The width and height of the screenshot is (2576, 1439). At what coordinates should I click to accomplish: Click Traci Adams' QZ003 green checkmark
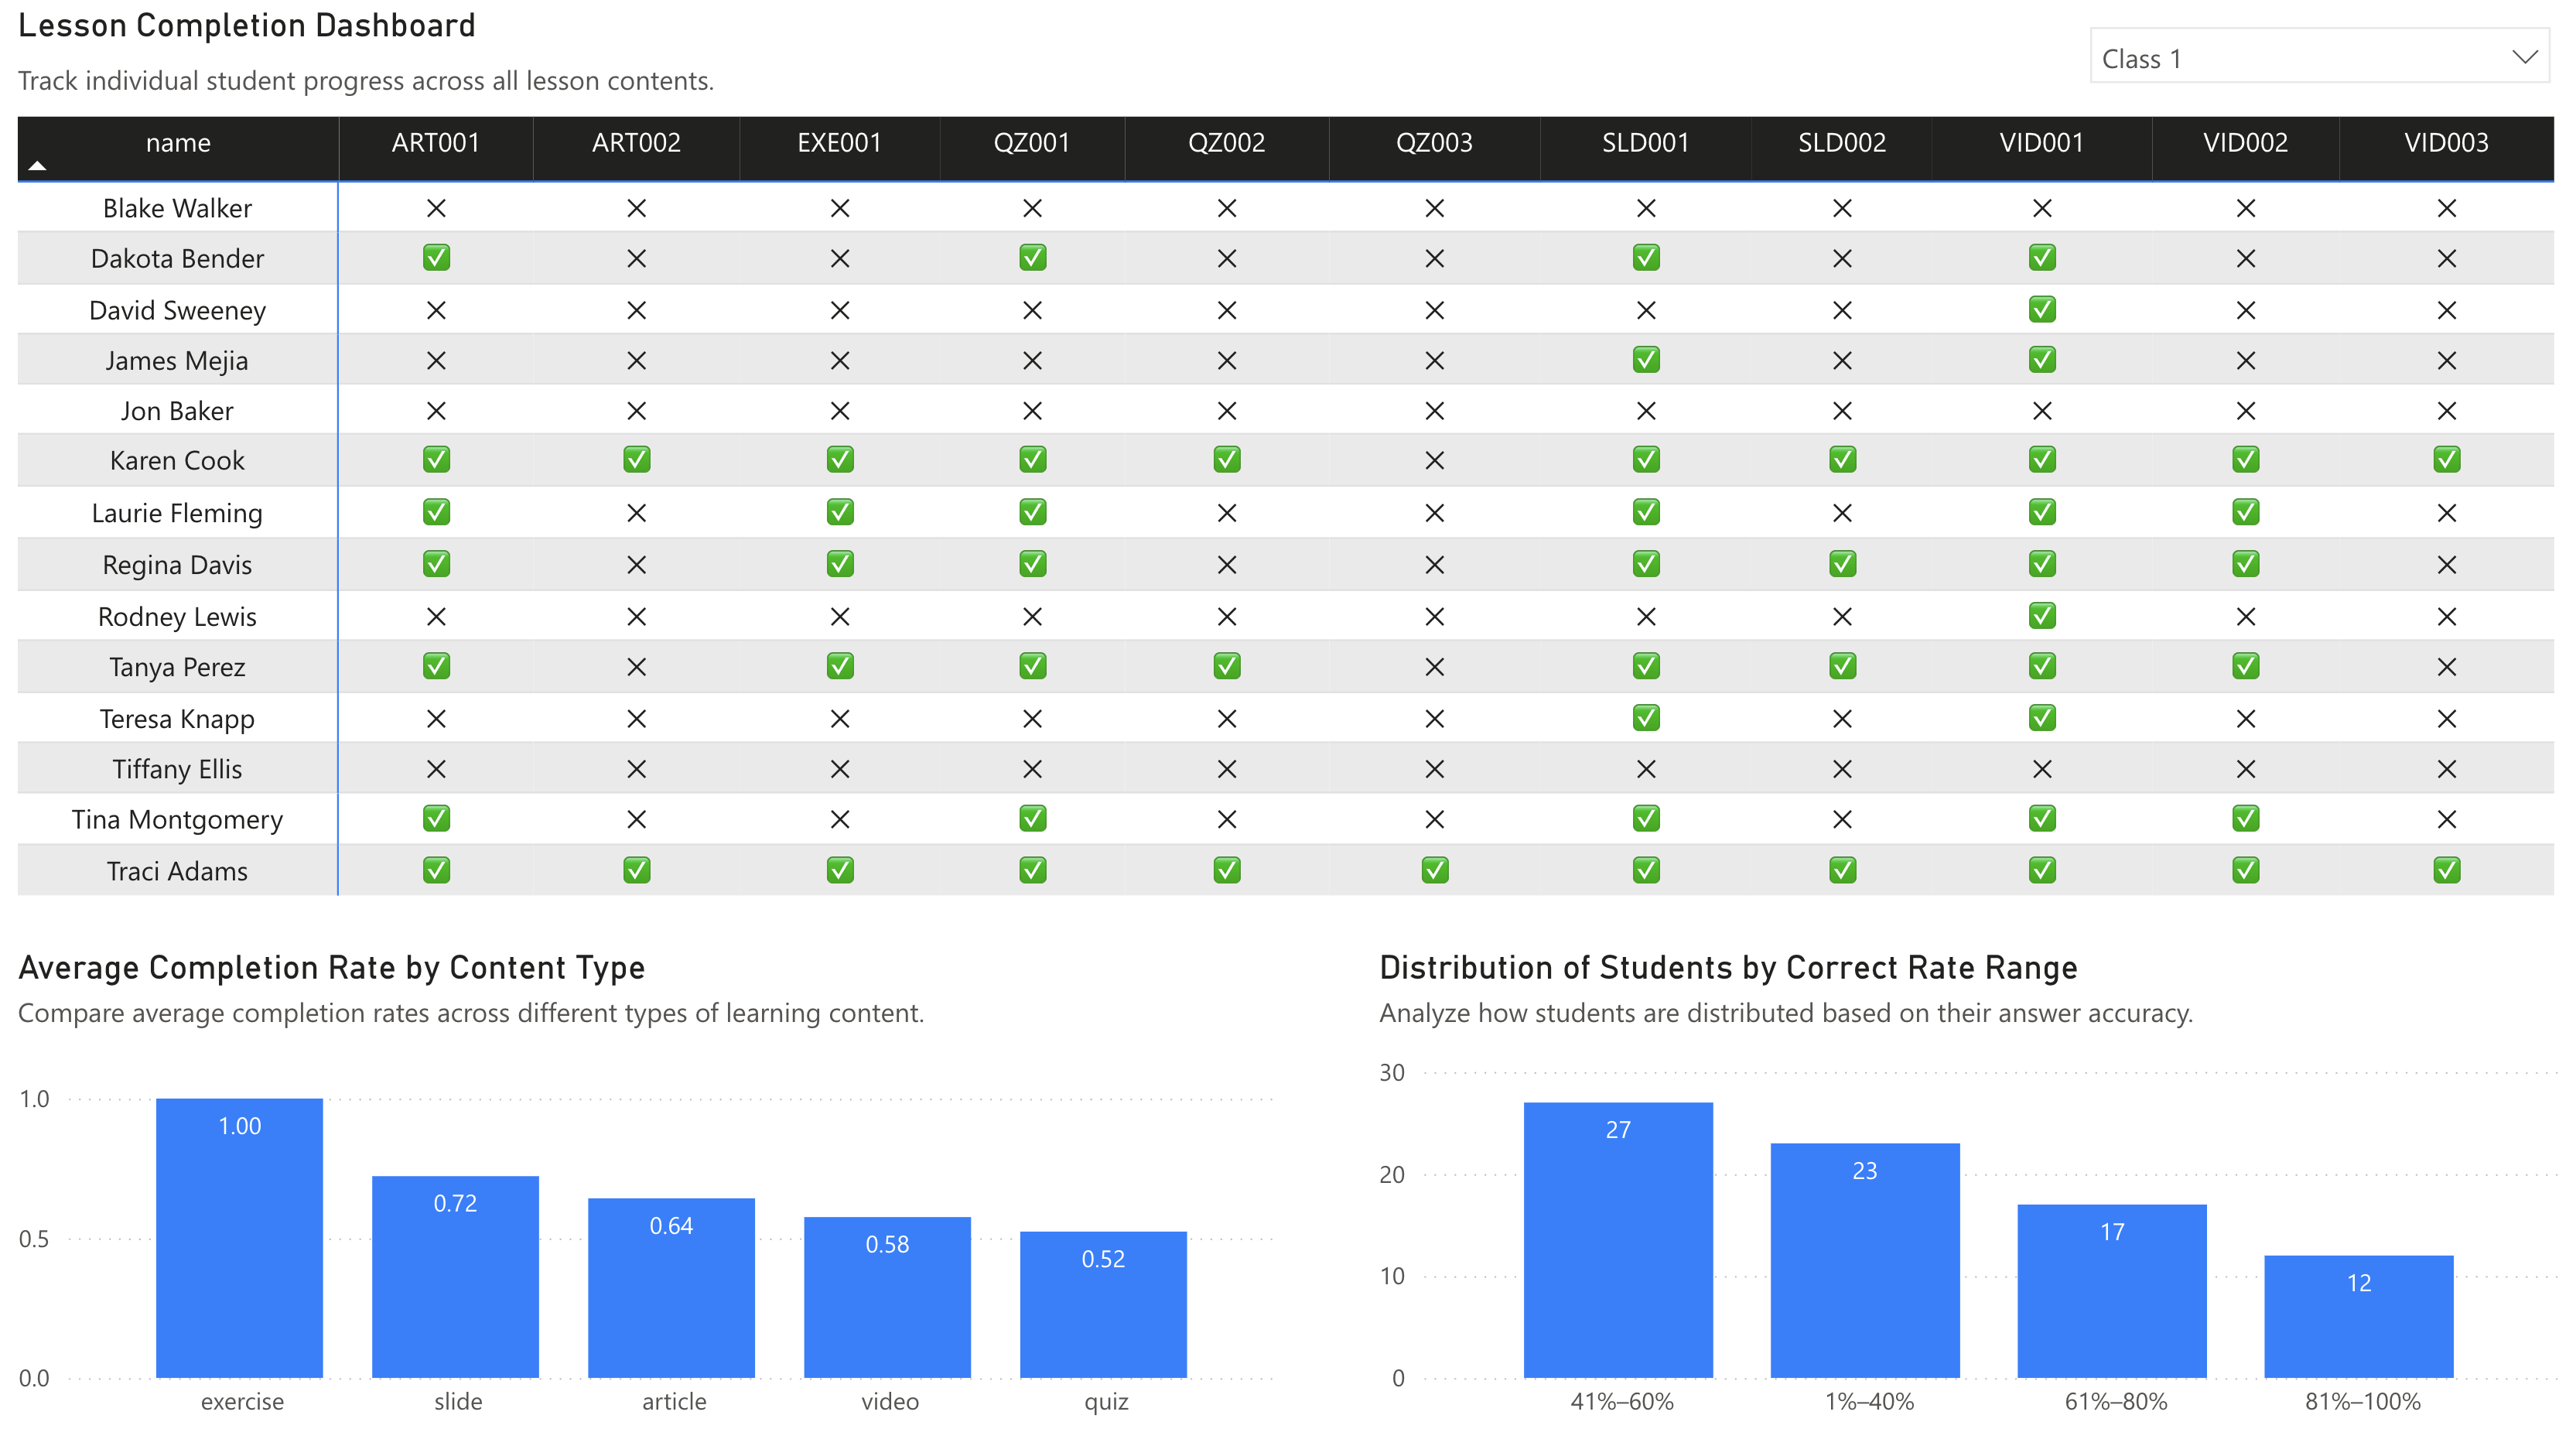(1434, 870)
